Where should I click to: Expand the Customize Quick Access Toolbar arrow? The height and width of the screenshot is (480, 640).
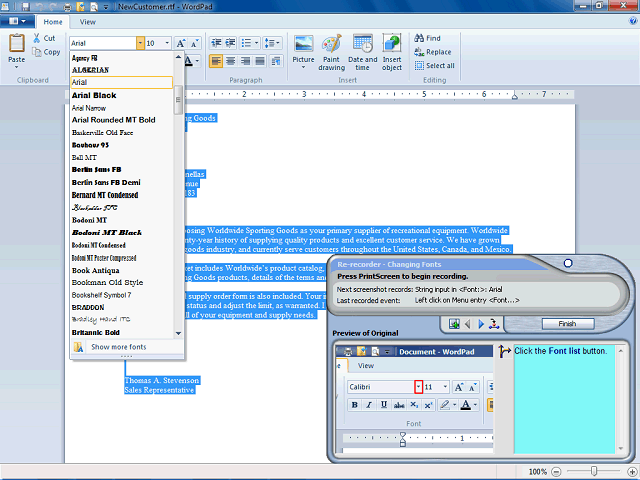[106, 7]
